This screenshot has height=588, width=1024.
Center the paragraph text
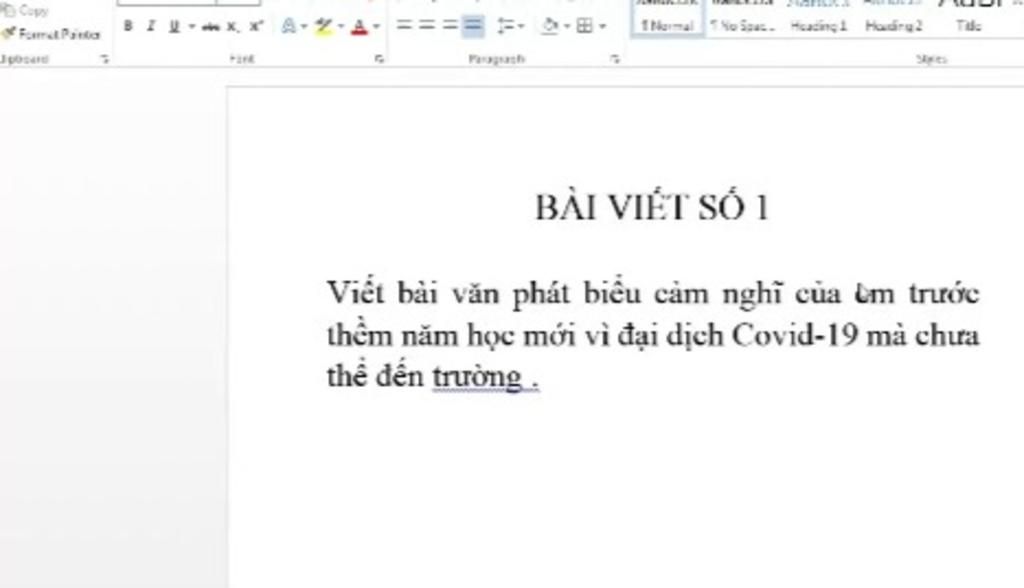pos(427,25)
